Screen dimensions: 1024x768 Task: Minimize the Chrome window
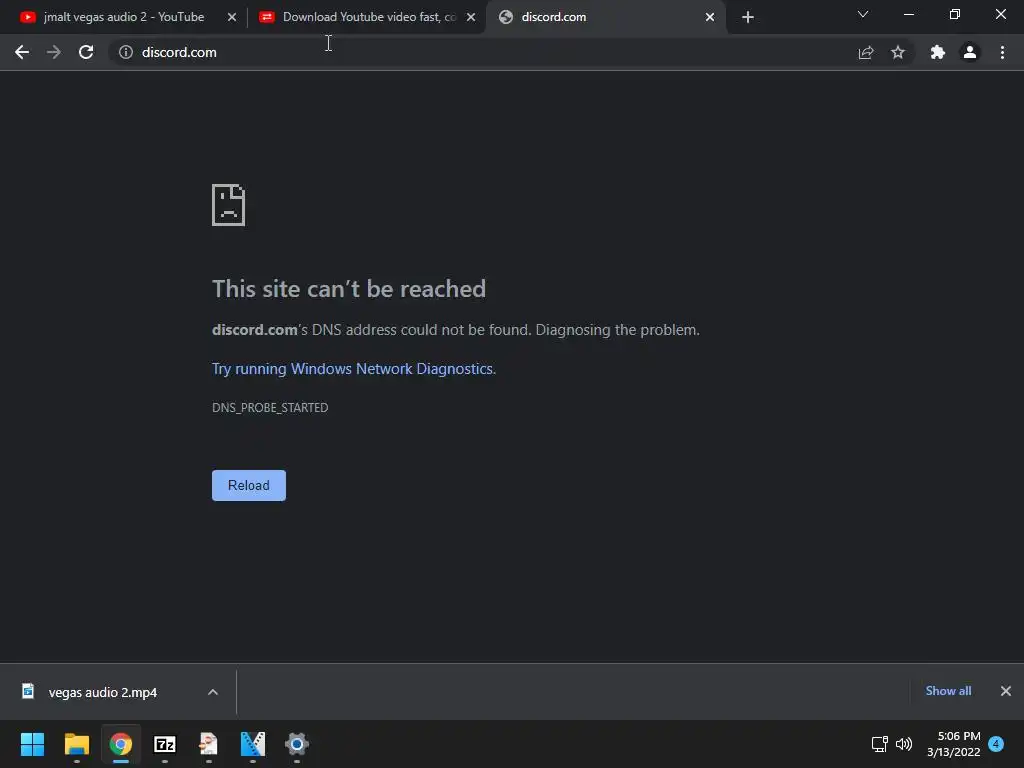(x=908, y=14)
